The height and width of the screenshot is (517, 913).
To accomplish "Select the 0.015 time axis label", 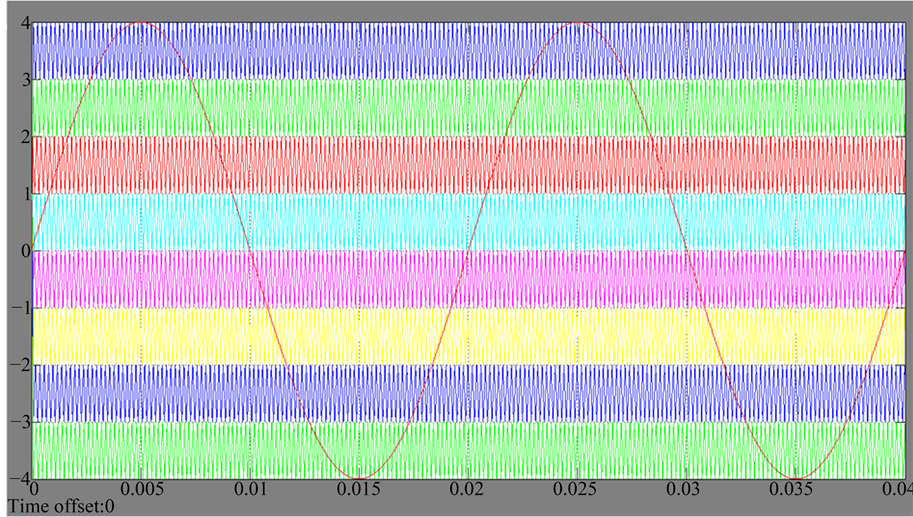I will click(359, 490).
